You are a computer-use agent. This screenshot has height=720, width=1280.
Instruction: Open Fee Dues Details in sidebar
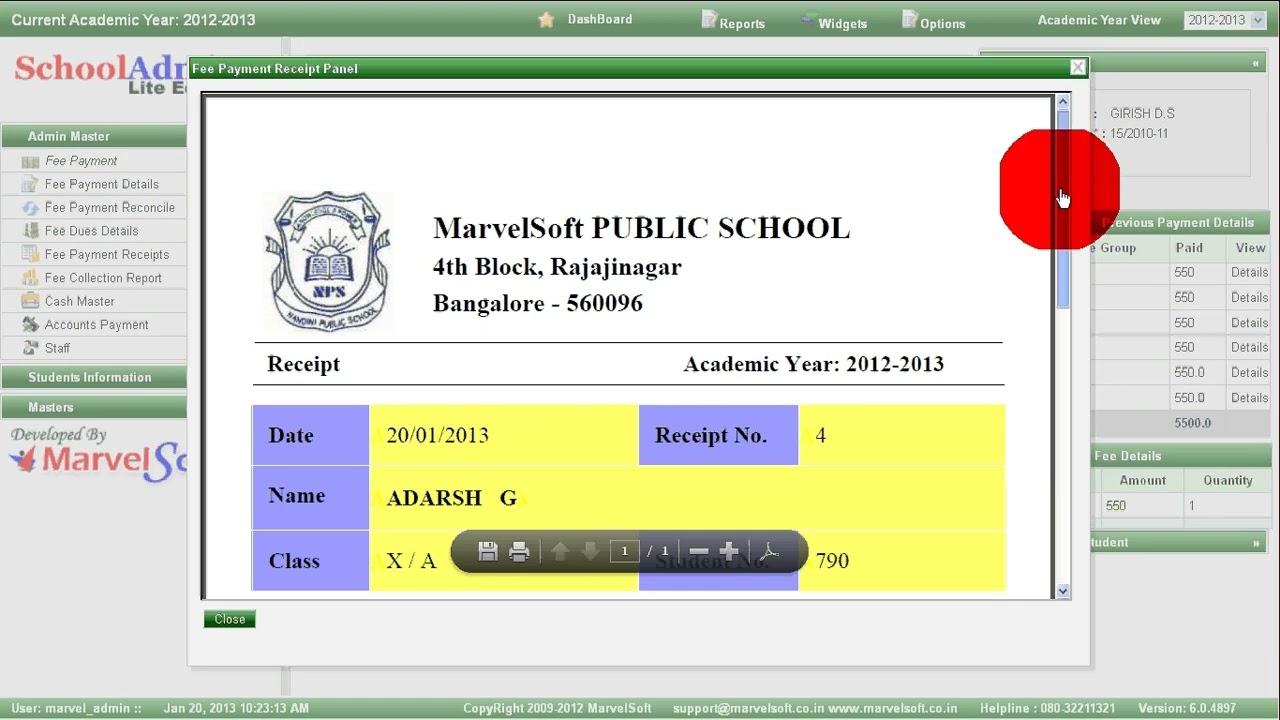coord(92,231)
